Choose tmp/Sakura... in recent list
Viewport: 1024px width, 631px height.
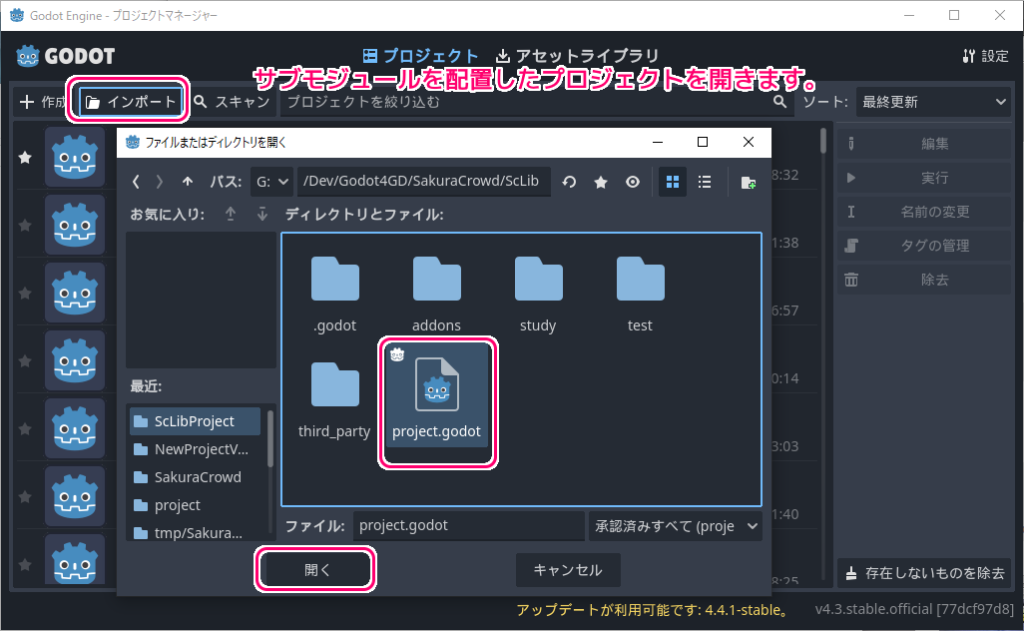[x=195, y=533]
